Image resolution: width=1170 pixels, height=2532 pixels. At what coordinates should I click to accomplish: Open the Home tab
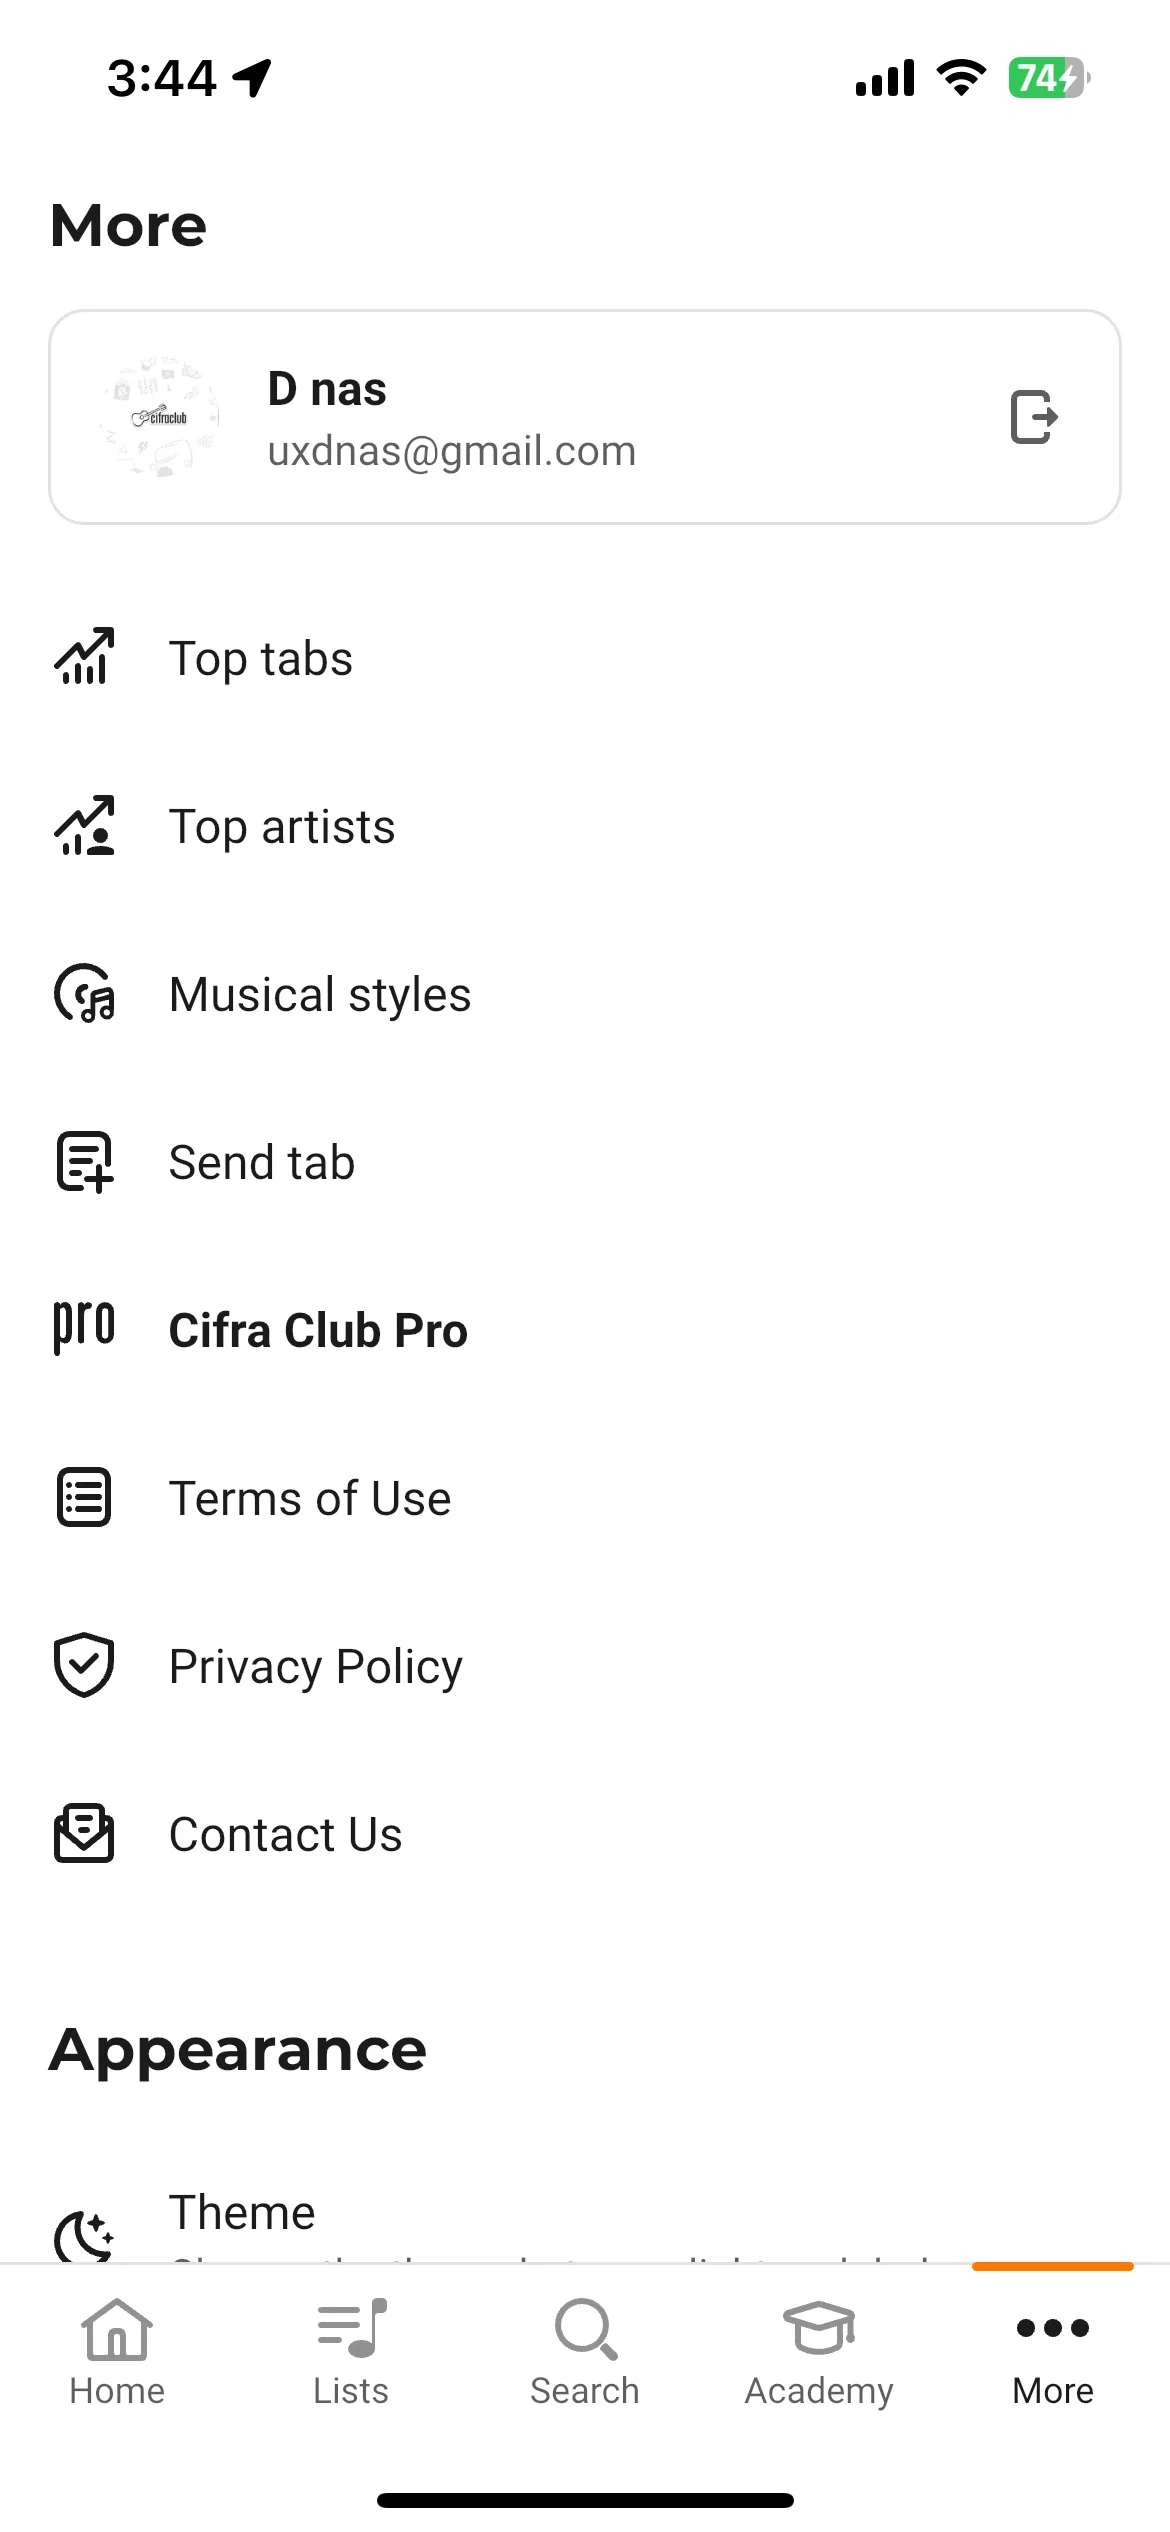(x=117, y=2352)
